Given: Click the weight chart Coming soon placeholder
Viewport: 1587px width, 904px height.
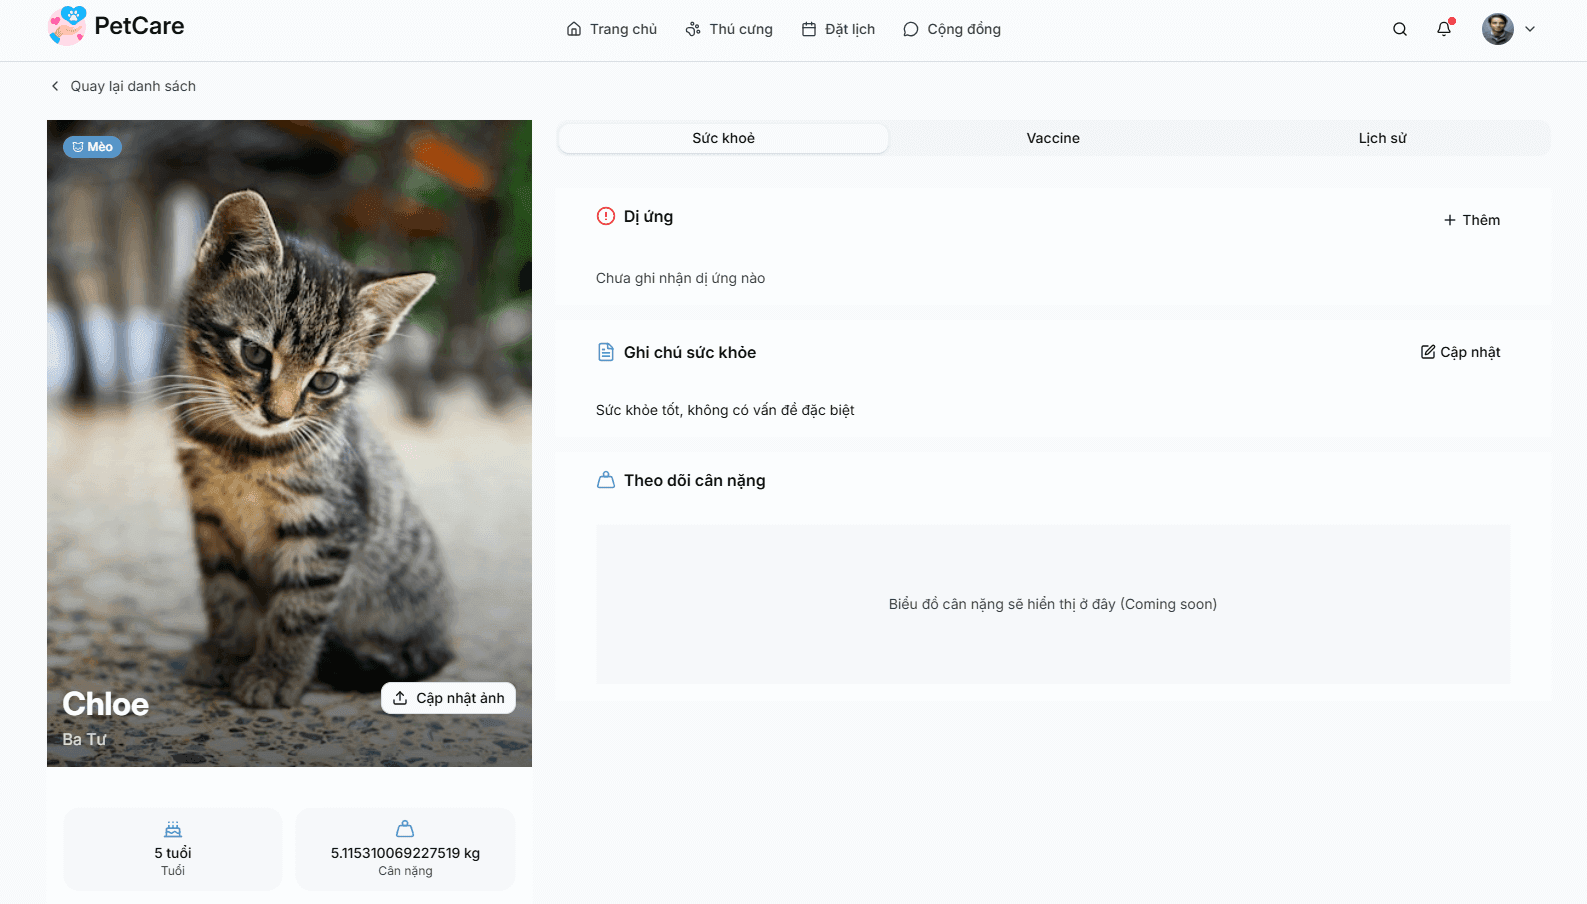Looking at the screenshot, I should pos(1053,604).
